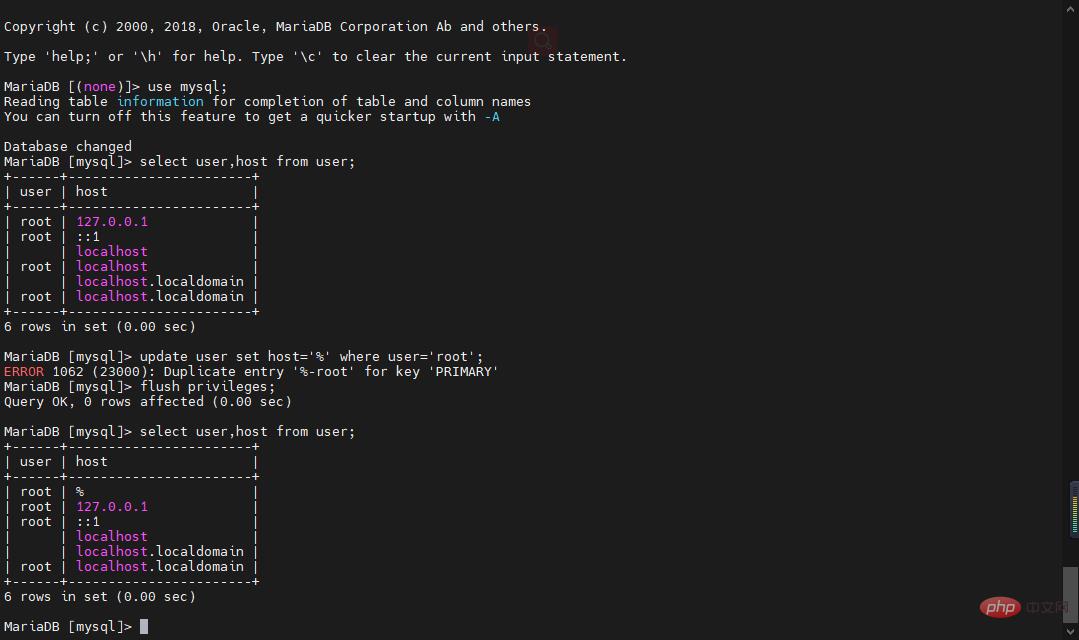Image resolution: width=1079 pixels, height=640 pixels.
Task: Click the magenta '(none)' database label
Action: [x=99, y=87]
